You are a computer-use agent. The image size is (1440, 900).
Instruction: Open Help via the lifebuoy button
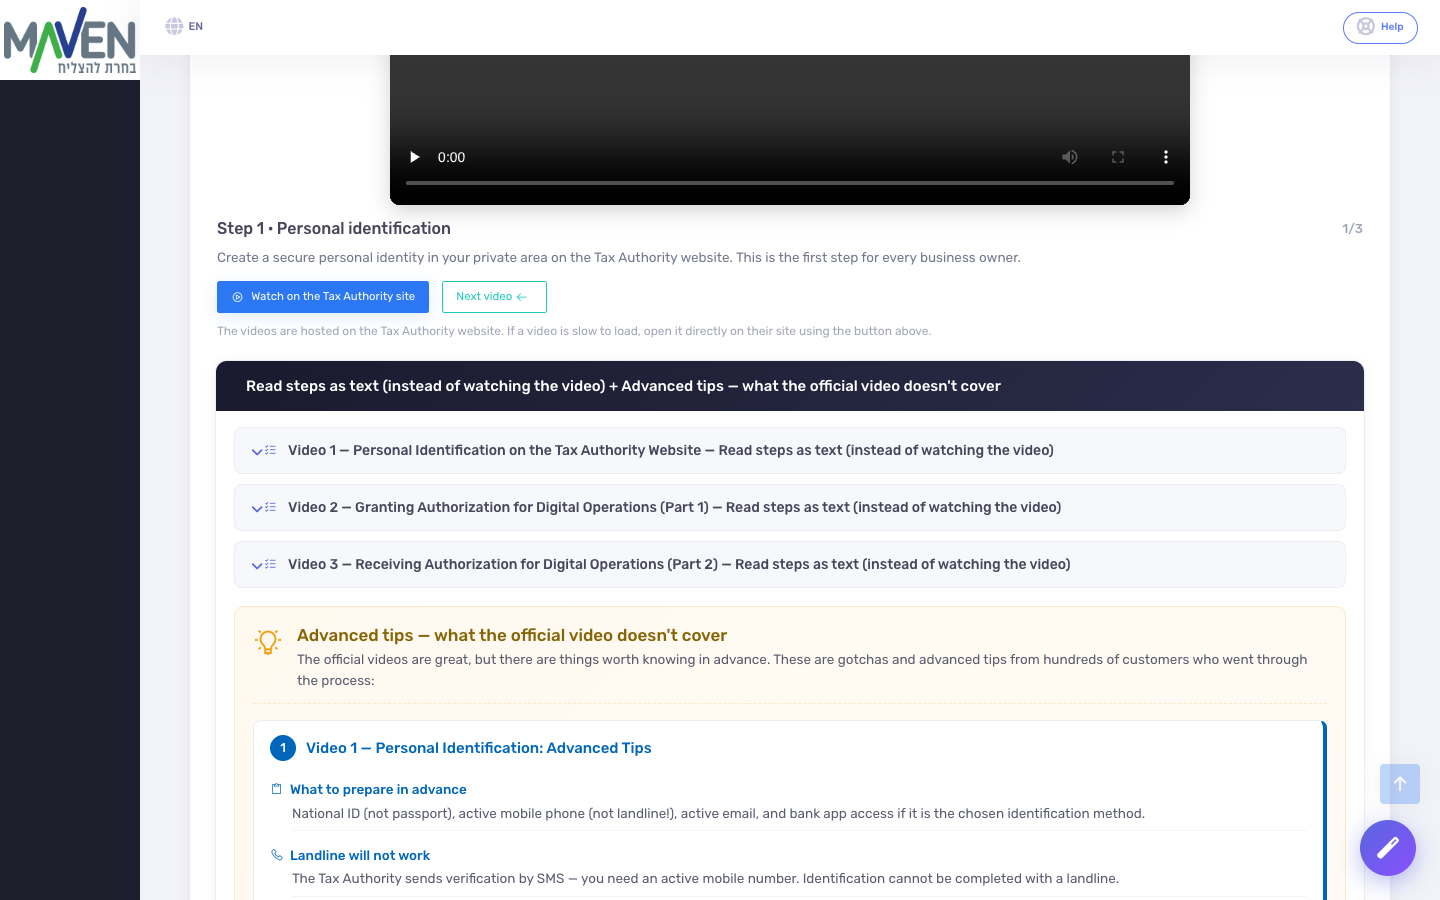(1380, 27)
